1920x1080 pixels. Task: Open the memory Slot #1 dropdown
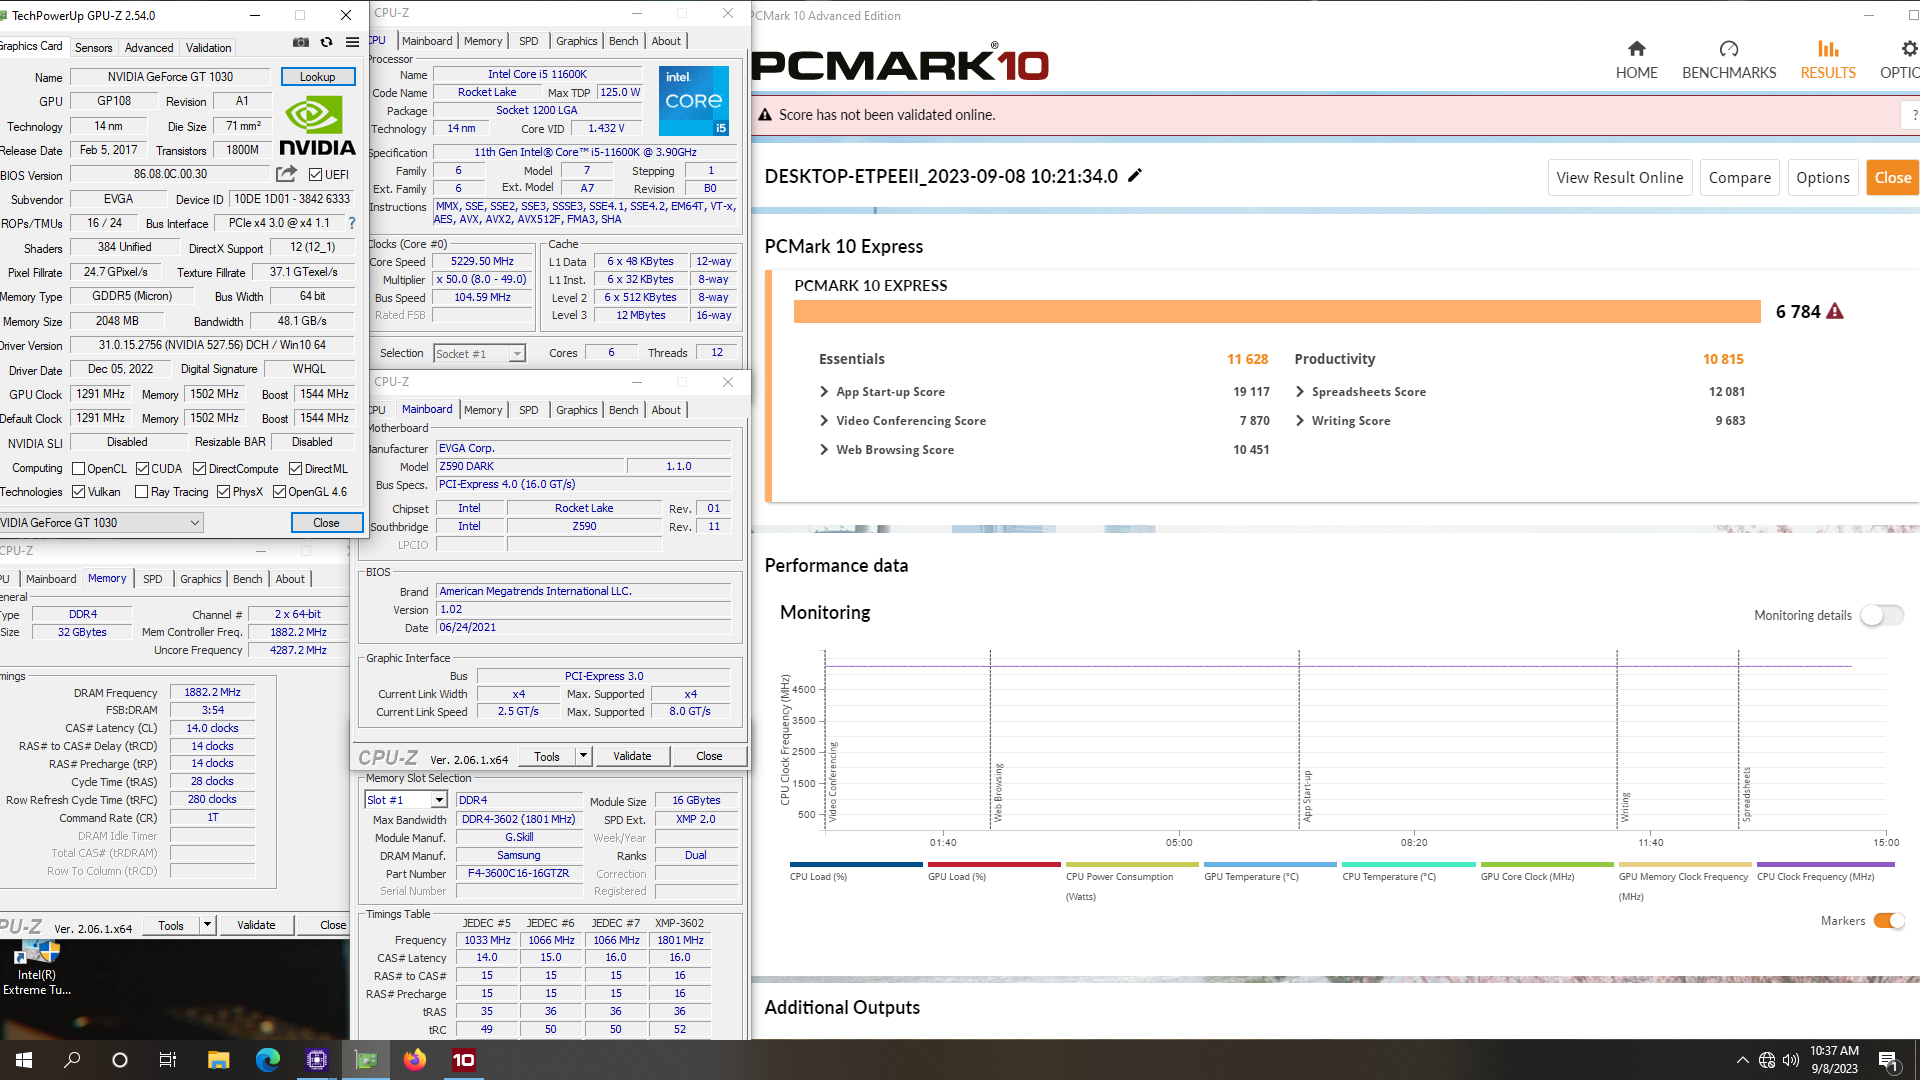click(x=405, y=800)
